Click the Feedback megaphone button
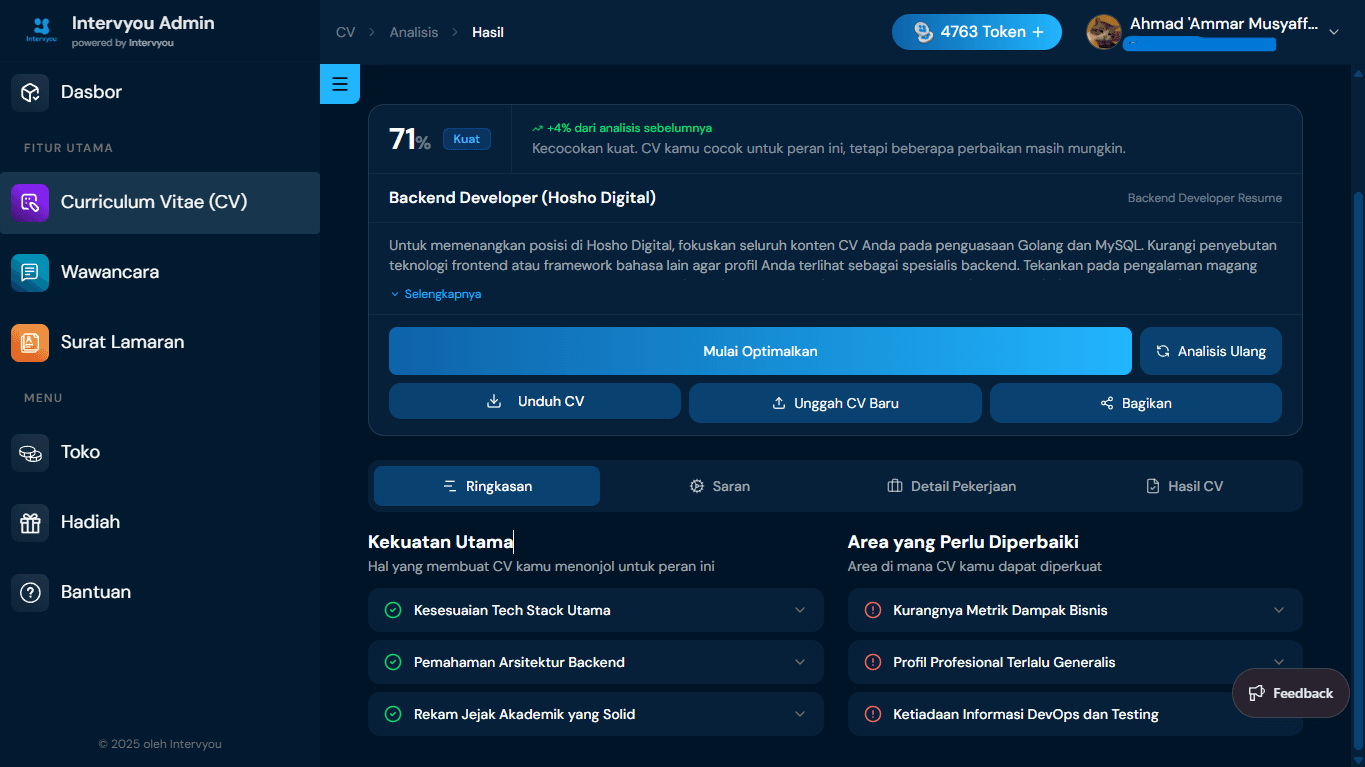This screenshot has width=1365, height=767. coord(1291,693)
